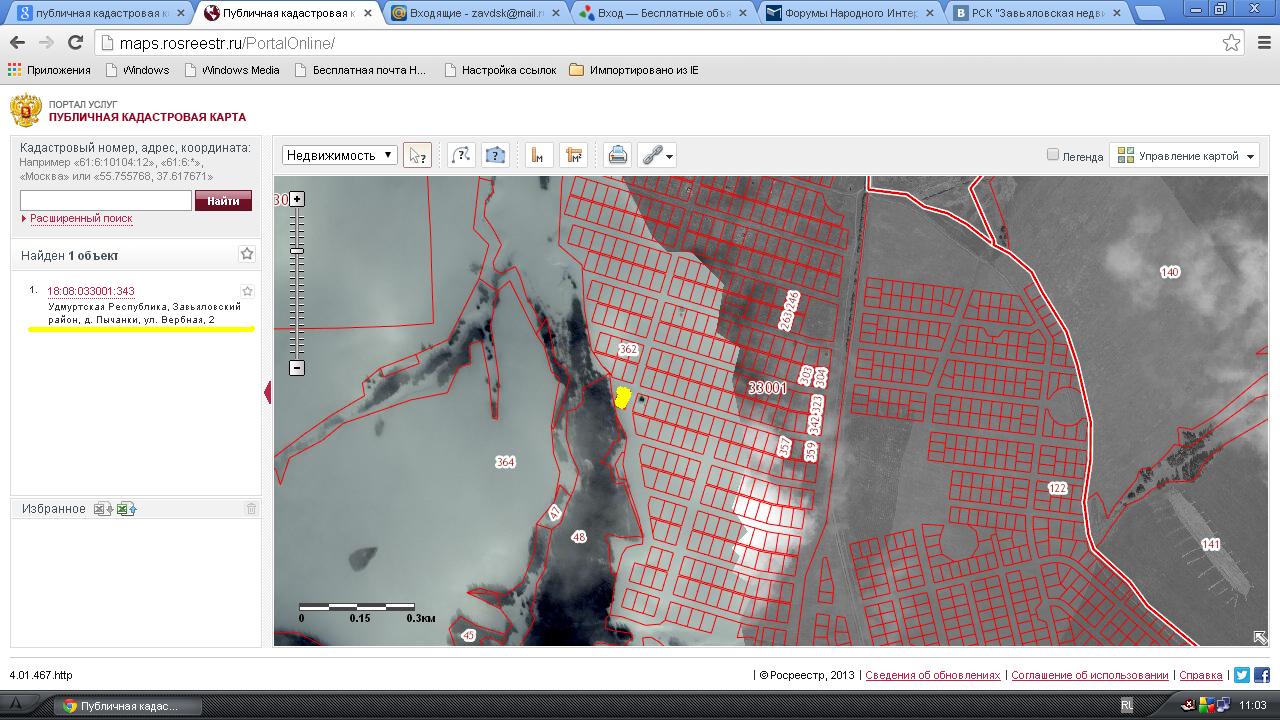
Task: Open the Недвижимость dropdown
Action: pyautogui.click(x=340, y=155)
